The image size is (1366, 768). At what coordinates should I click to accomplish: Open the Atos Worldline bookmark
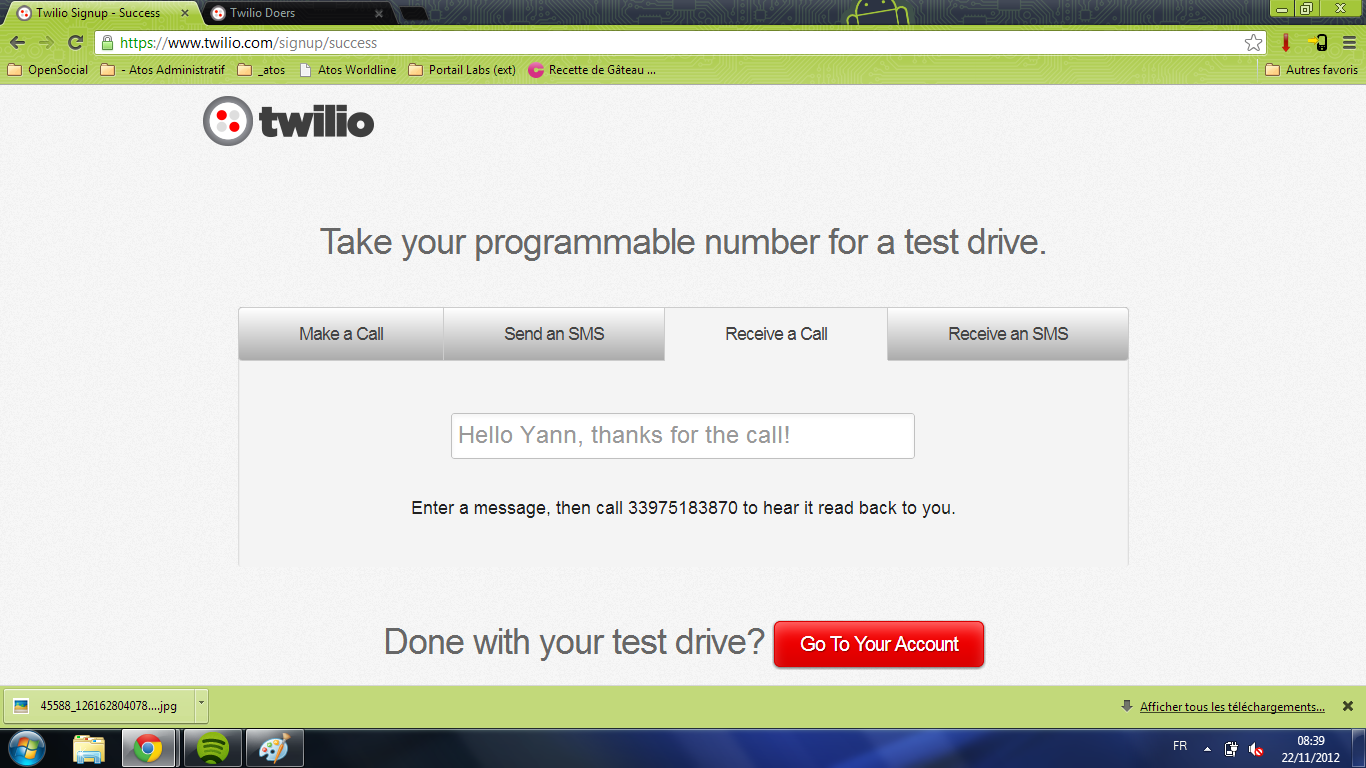tap(347, 70)
